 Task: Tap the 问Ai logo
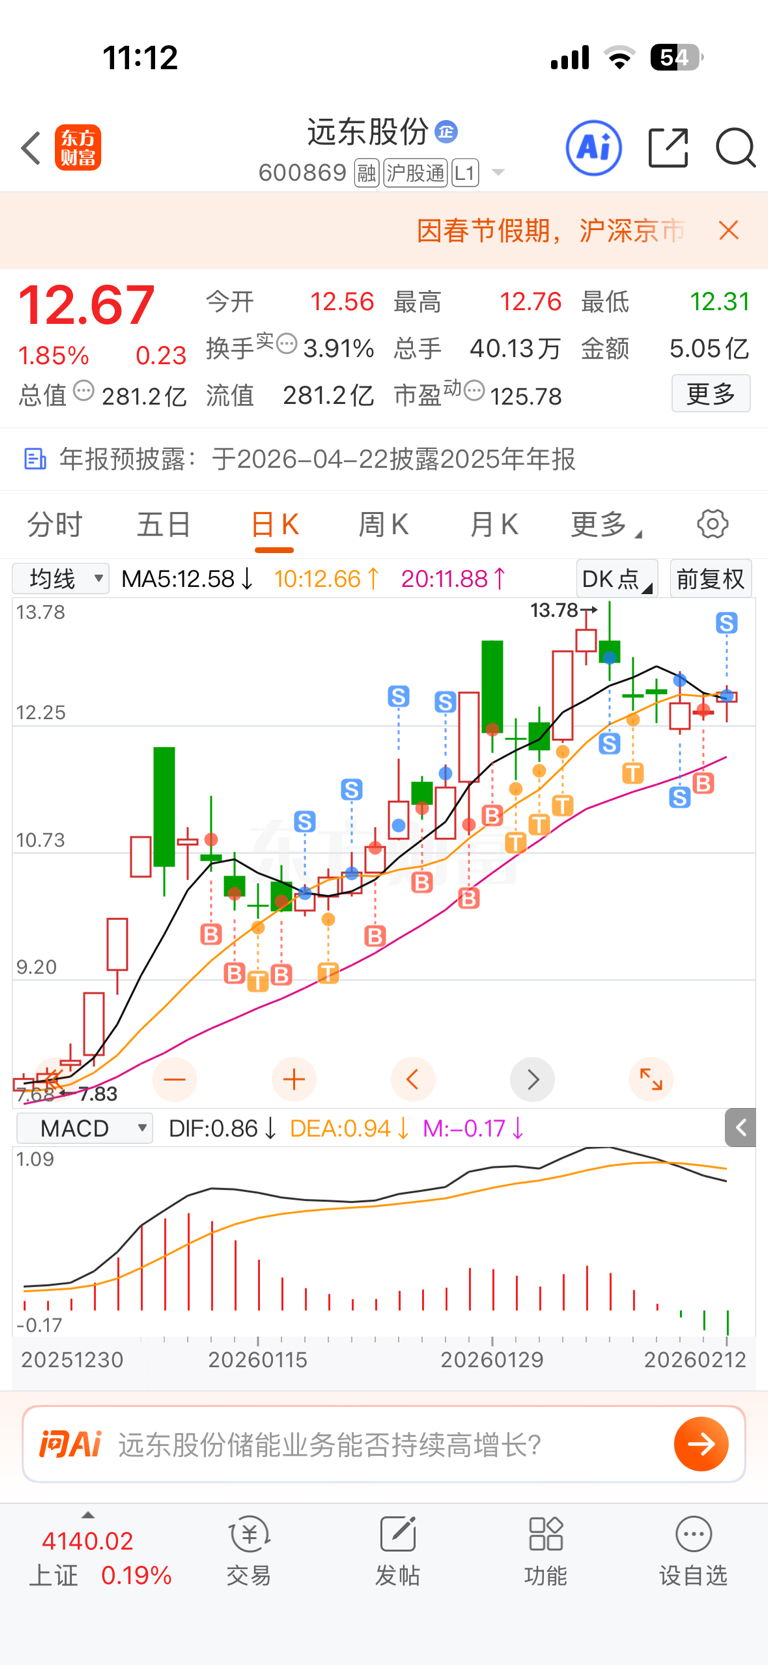pos(70,1444)
